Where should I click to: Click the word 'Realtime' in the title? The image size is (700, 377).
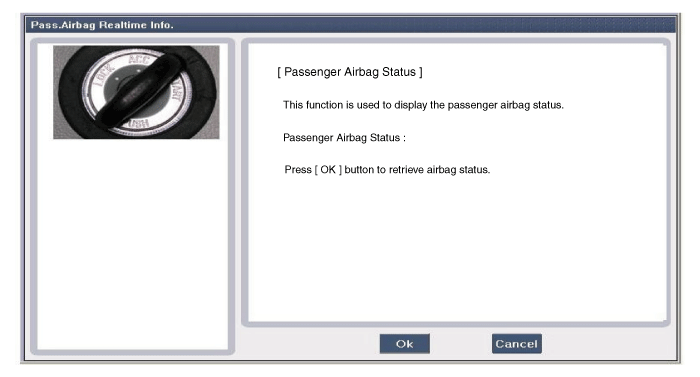tap(123, 25)
